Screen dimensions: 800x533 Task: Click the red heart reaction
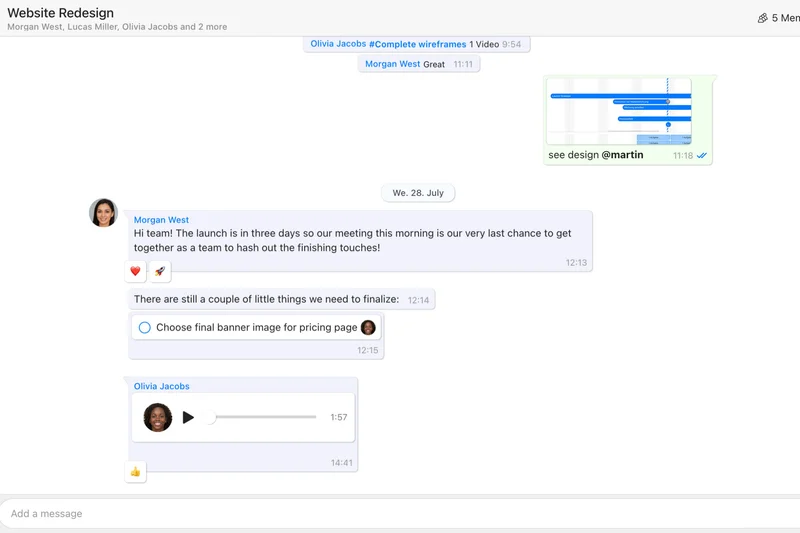tap(136, 271)
